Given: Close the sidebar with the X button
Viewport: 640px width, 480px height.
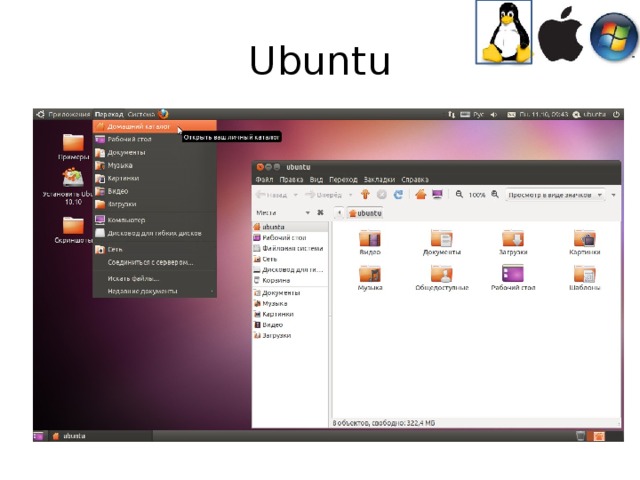Looking at the screenshot, I should point(320,213).
